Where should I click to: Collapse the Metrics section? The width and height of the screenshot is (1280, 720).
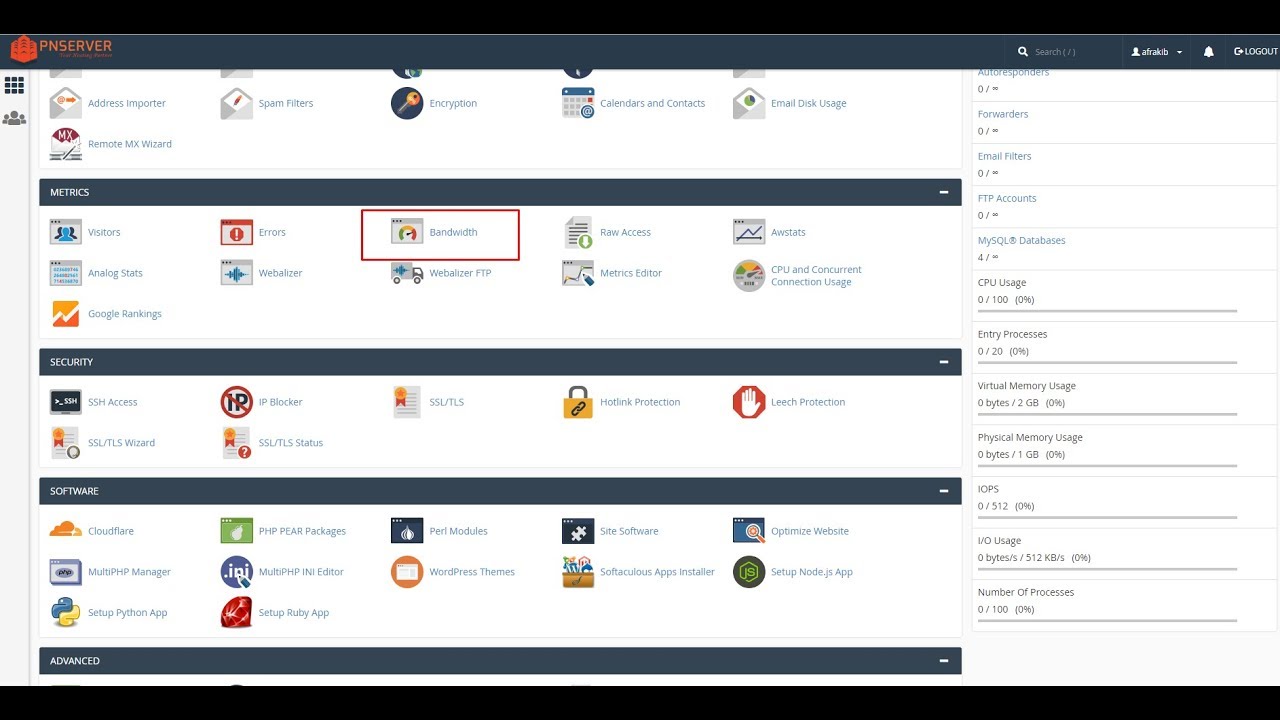pyautogui.click(x=943, y=192)
